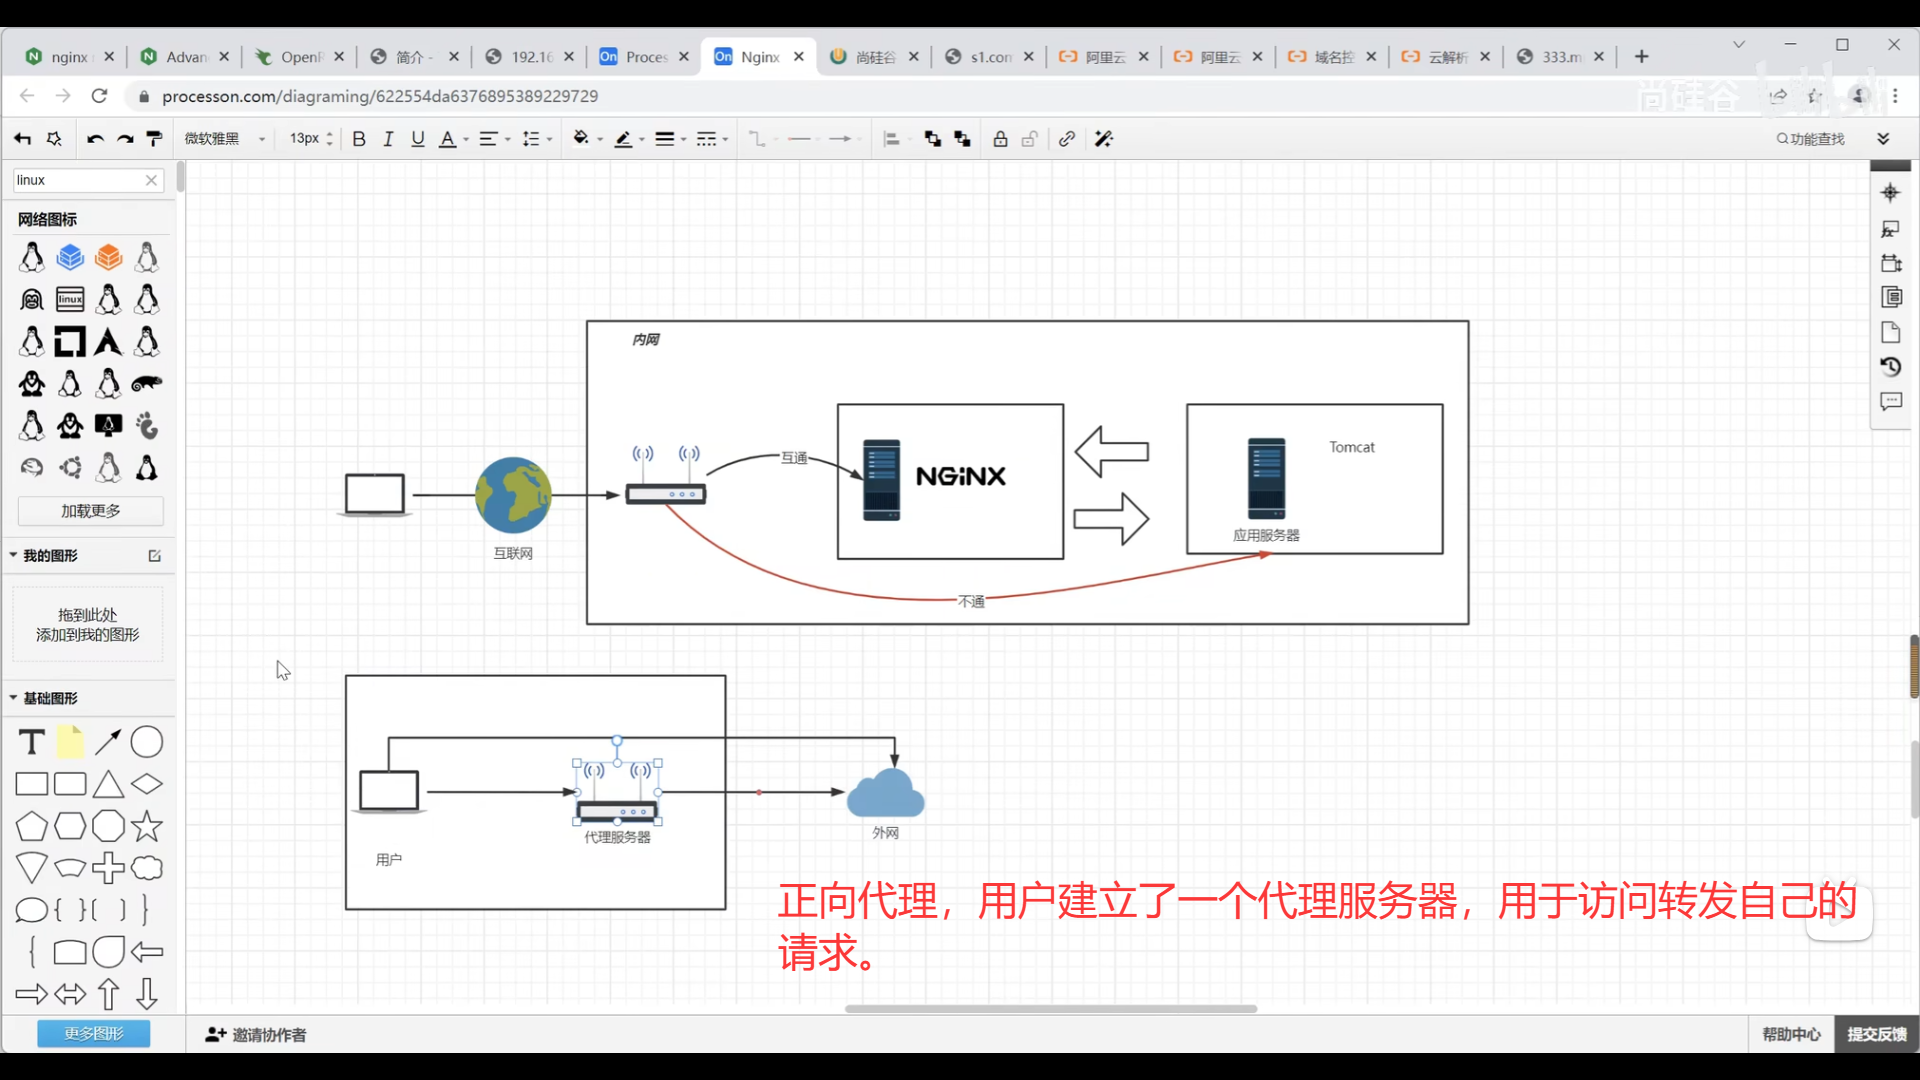Click the format painter icon

point(154,139)
